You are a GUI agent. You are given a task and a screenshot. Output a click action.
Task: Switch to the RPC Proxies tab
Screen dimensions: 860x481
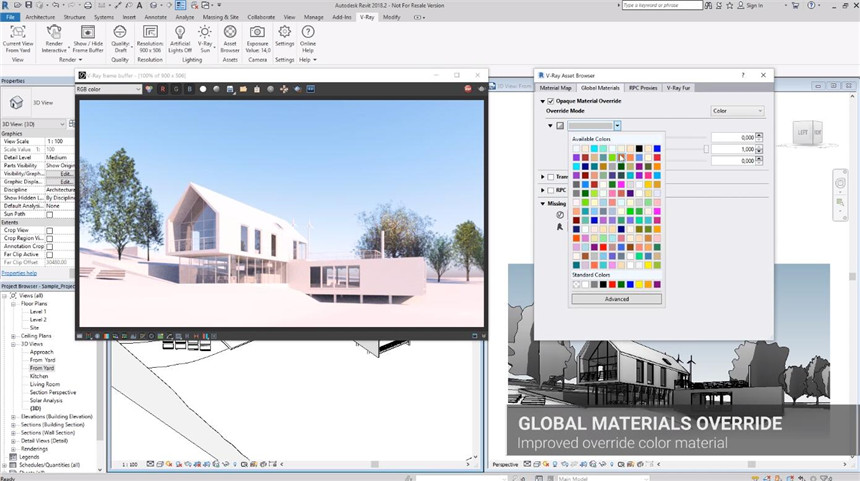(x=643, y=88)
